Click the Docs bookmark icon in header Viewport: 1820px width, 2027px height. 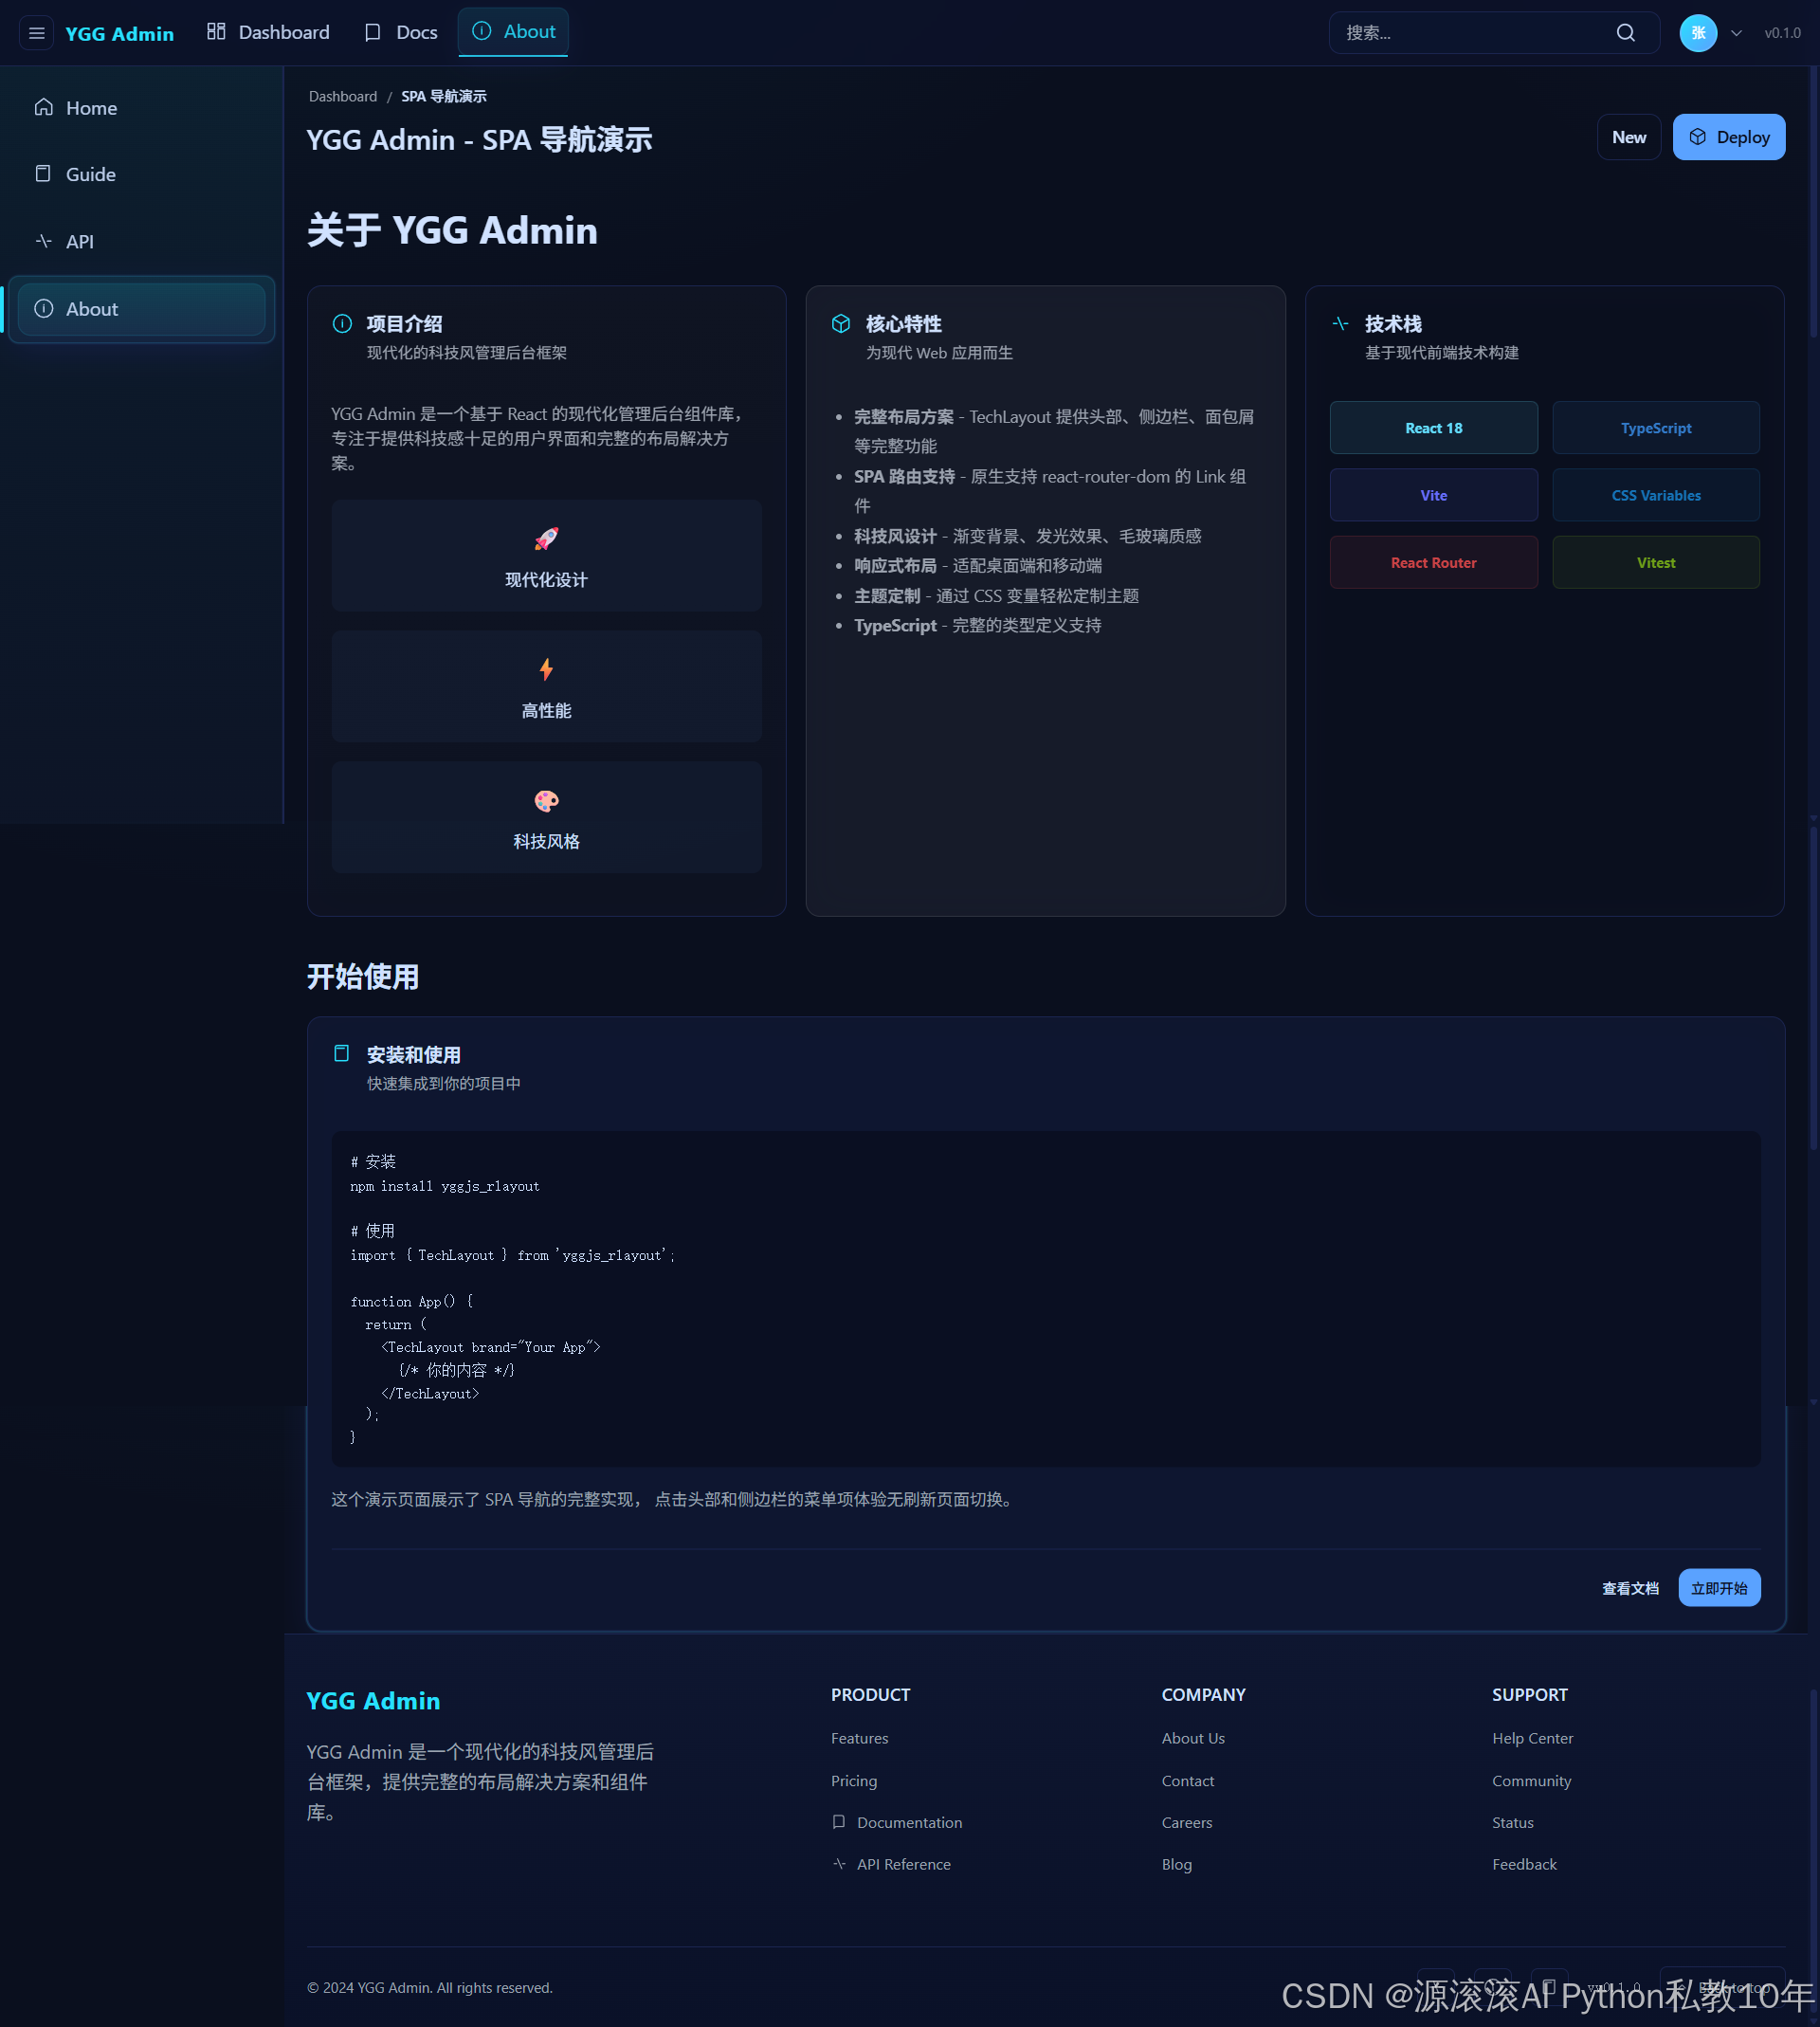[x=373, y=32]
